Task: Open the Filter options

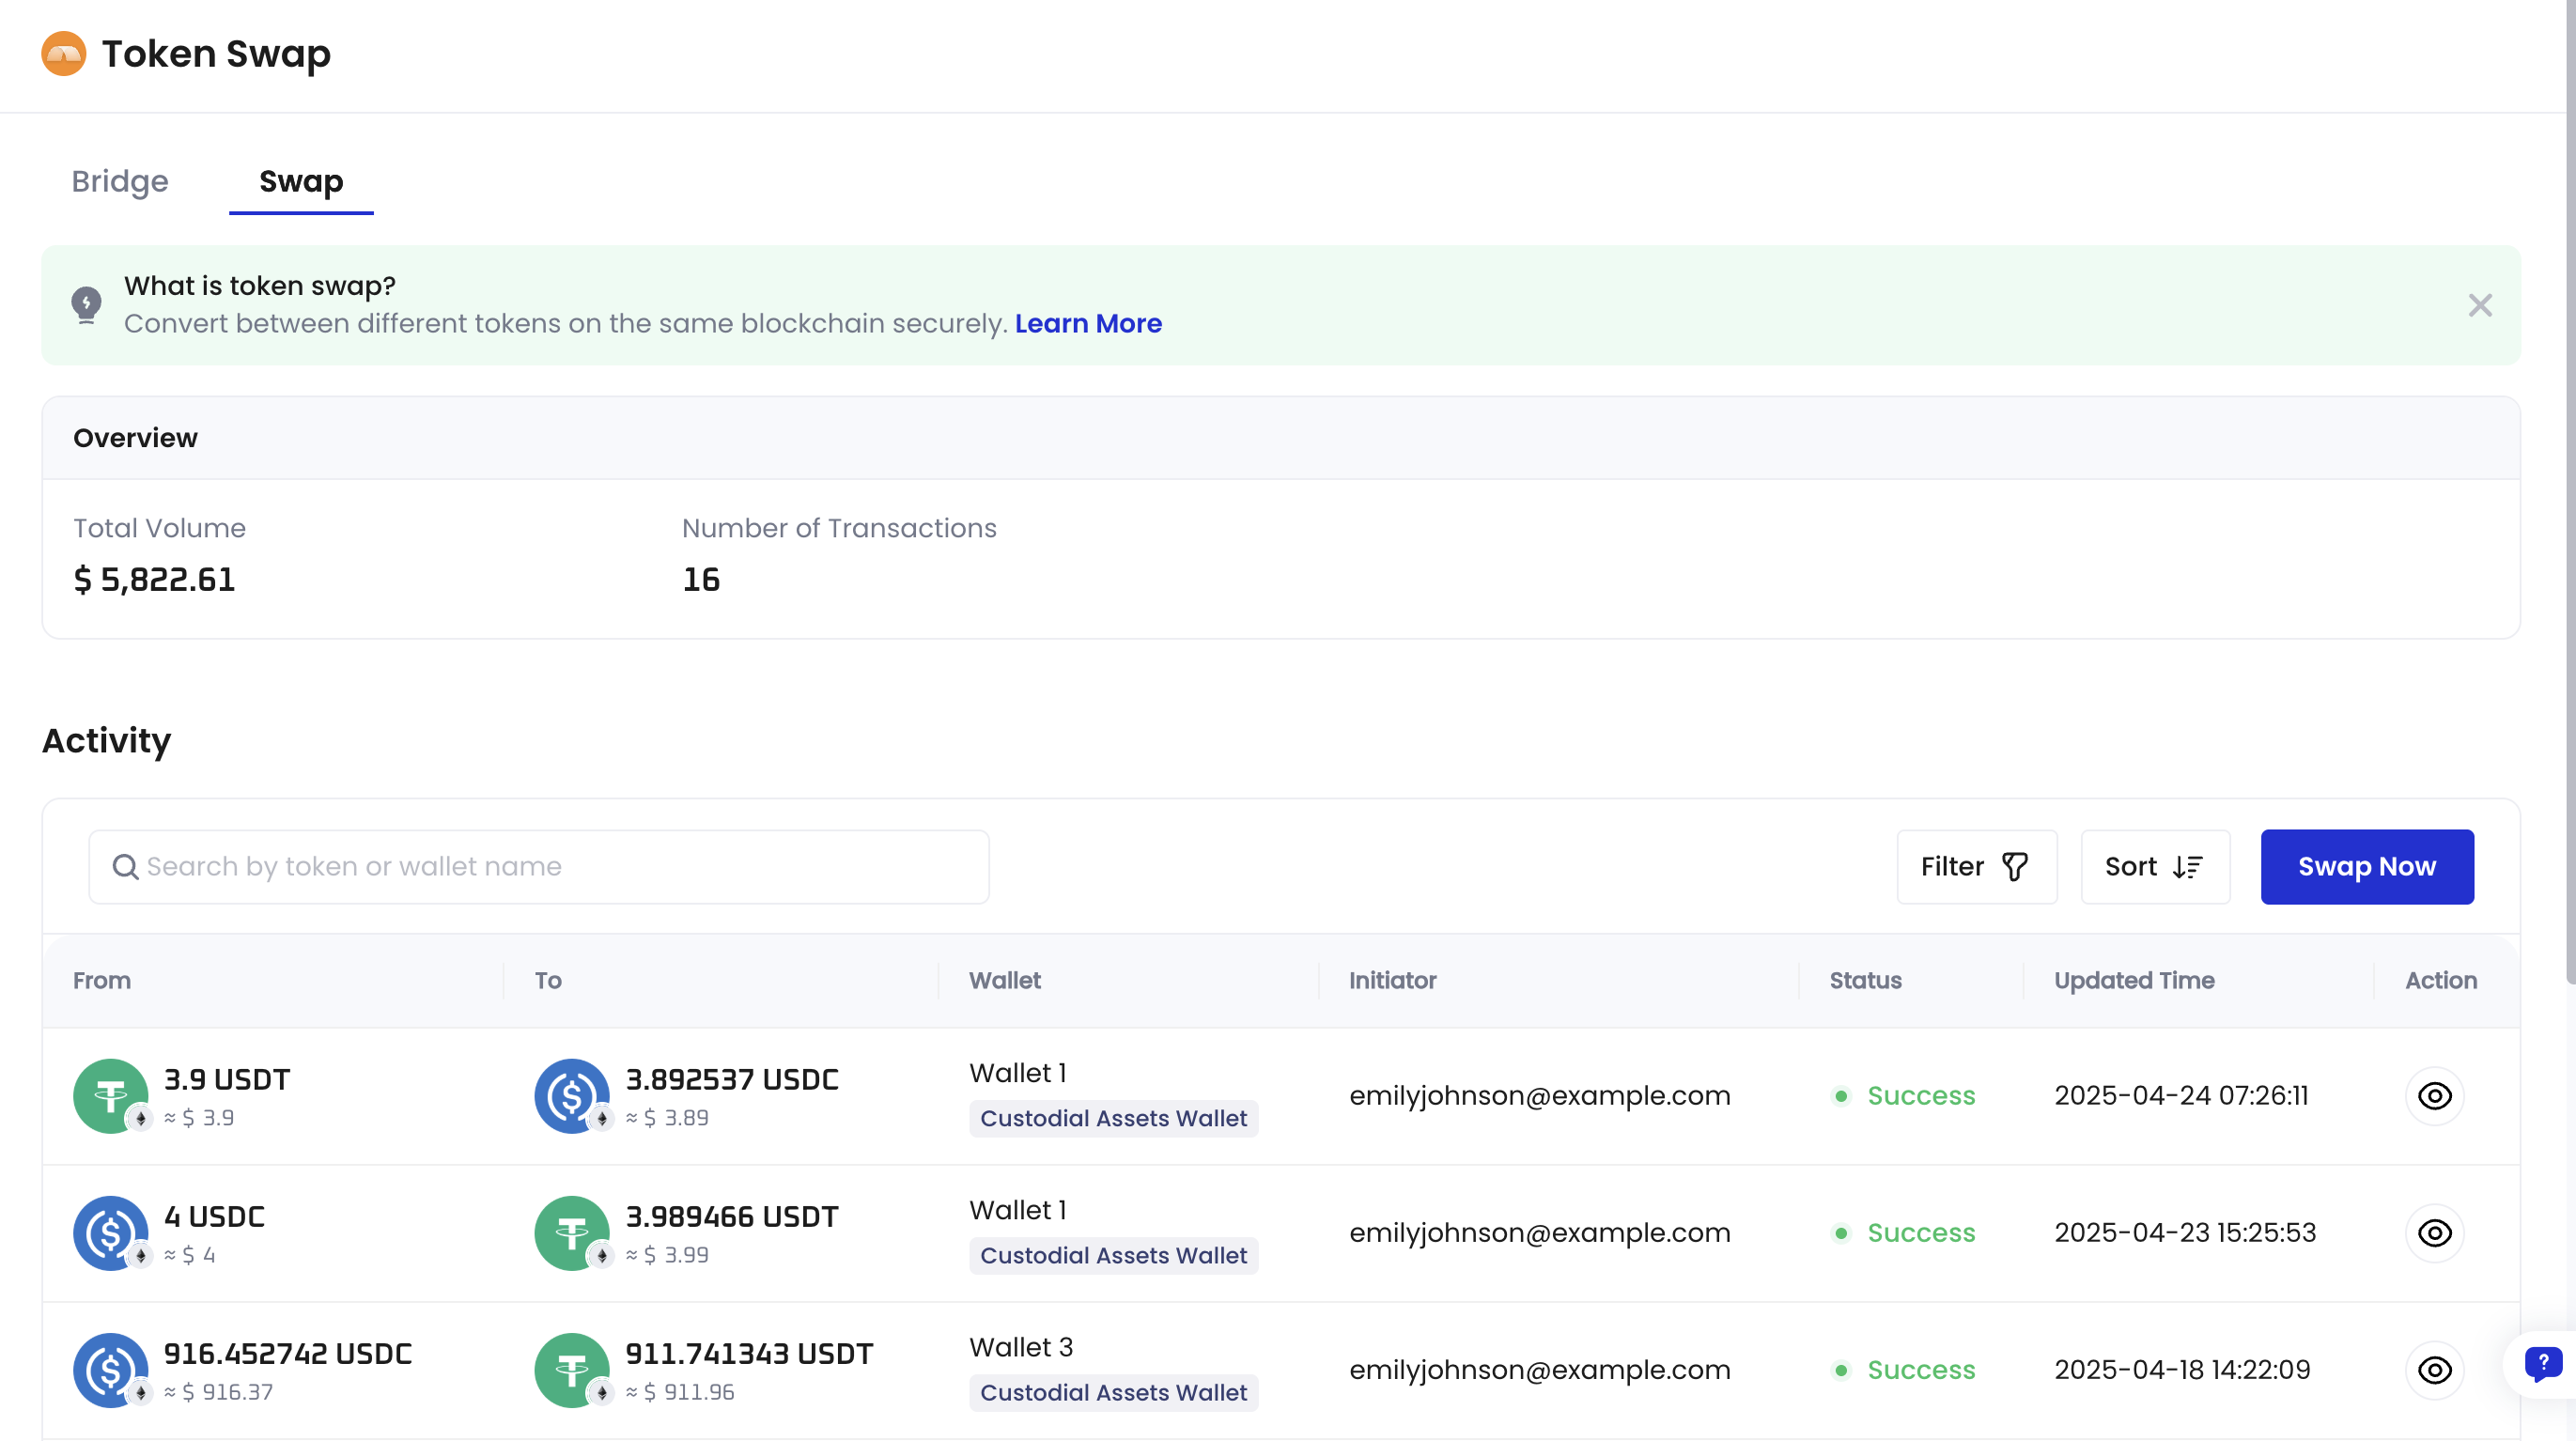Action: (x=1976, y=866)
